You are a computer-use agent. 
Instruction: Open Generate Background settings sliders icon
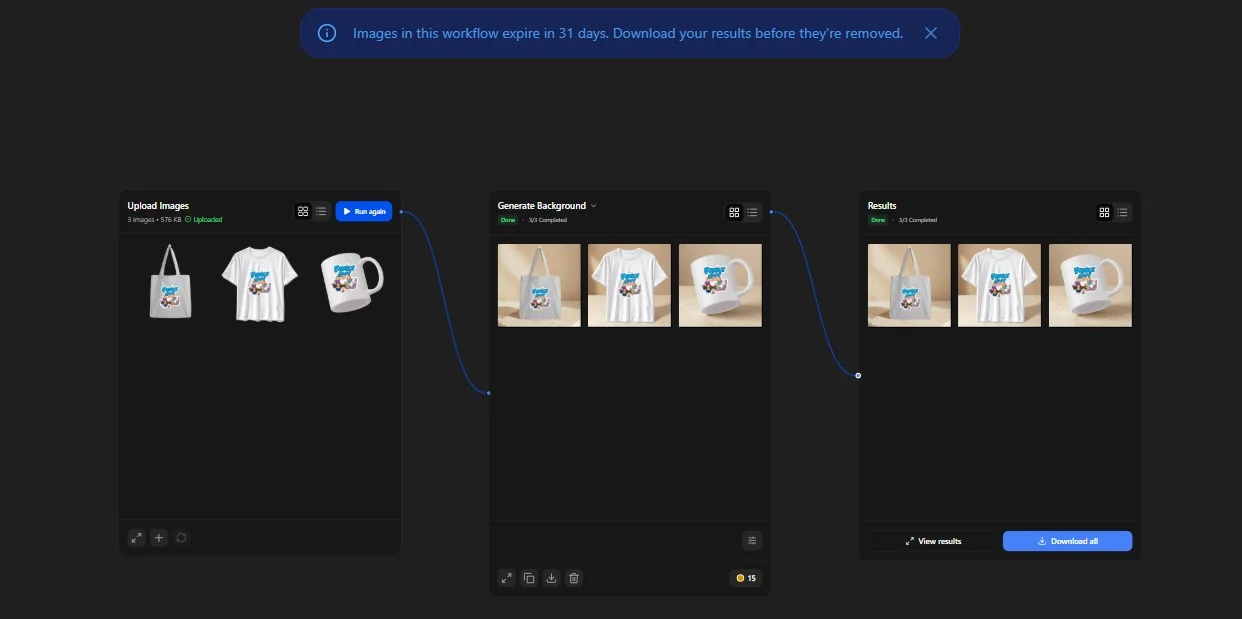[752, 541]
